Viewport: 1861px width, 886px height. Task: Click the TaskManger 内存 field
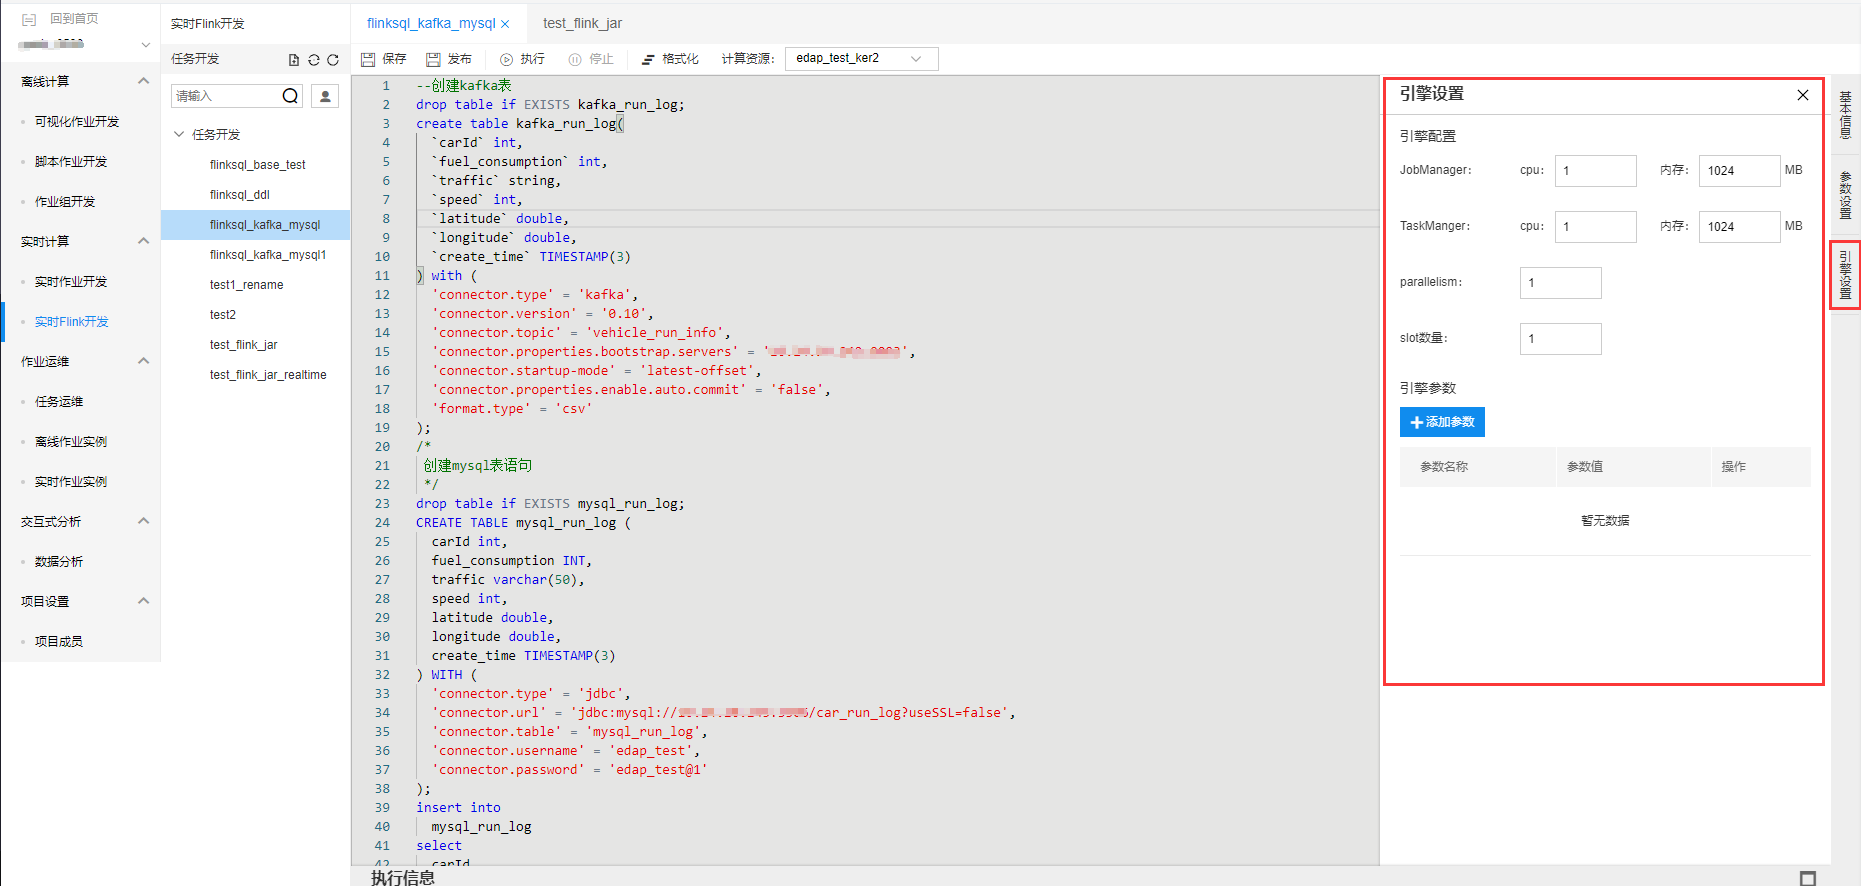click(1739, 226)
